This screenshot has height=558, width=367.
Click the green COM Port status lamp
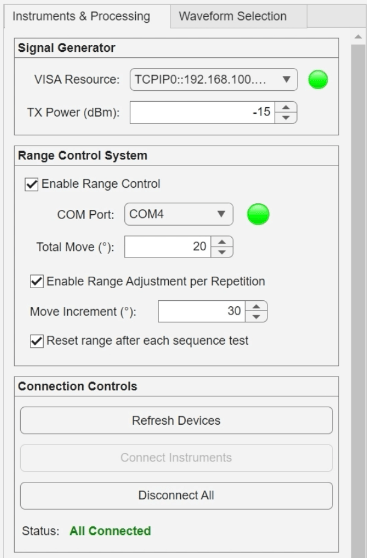point(258,214)
